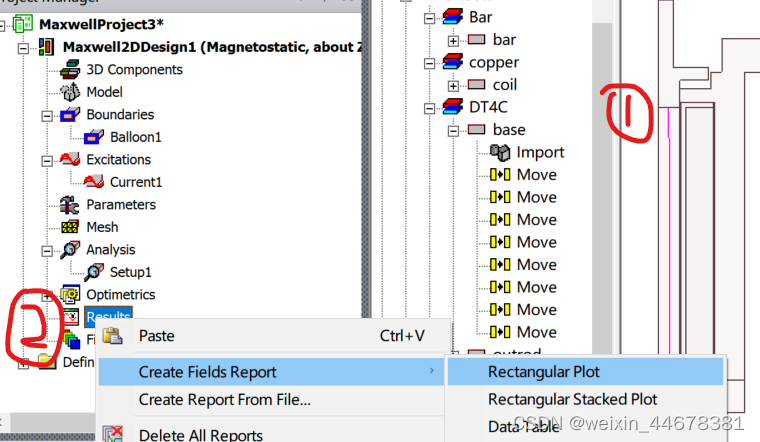Screen dimensions: 760x442
Task: Click the Balloon1 boundary icon
Action: coord(94,137)
